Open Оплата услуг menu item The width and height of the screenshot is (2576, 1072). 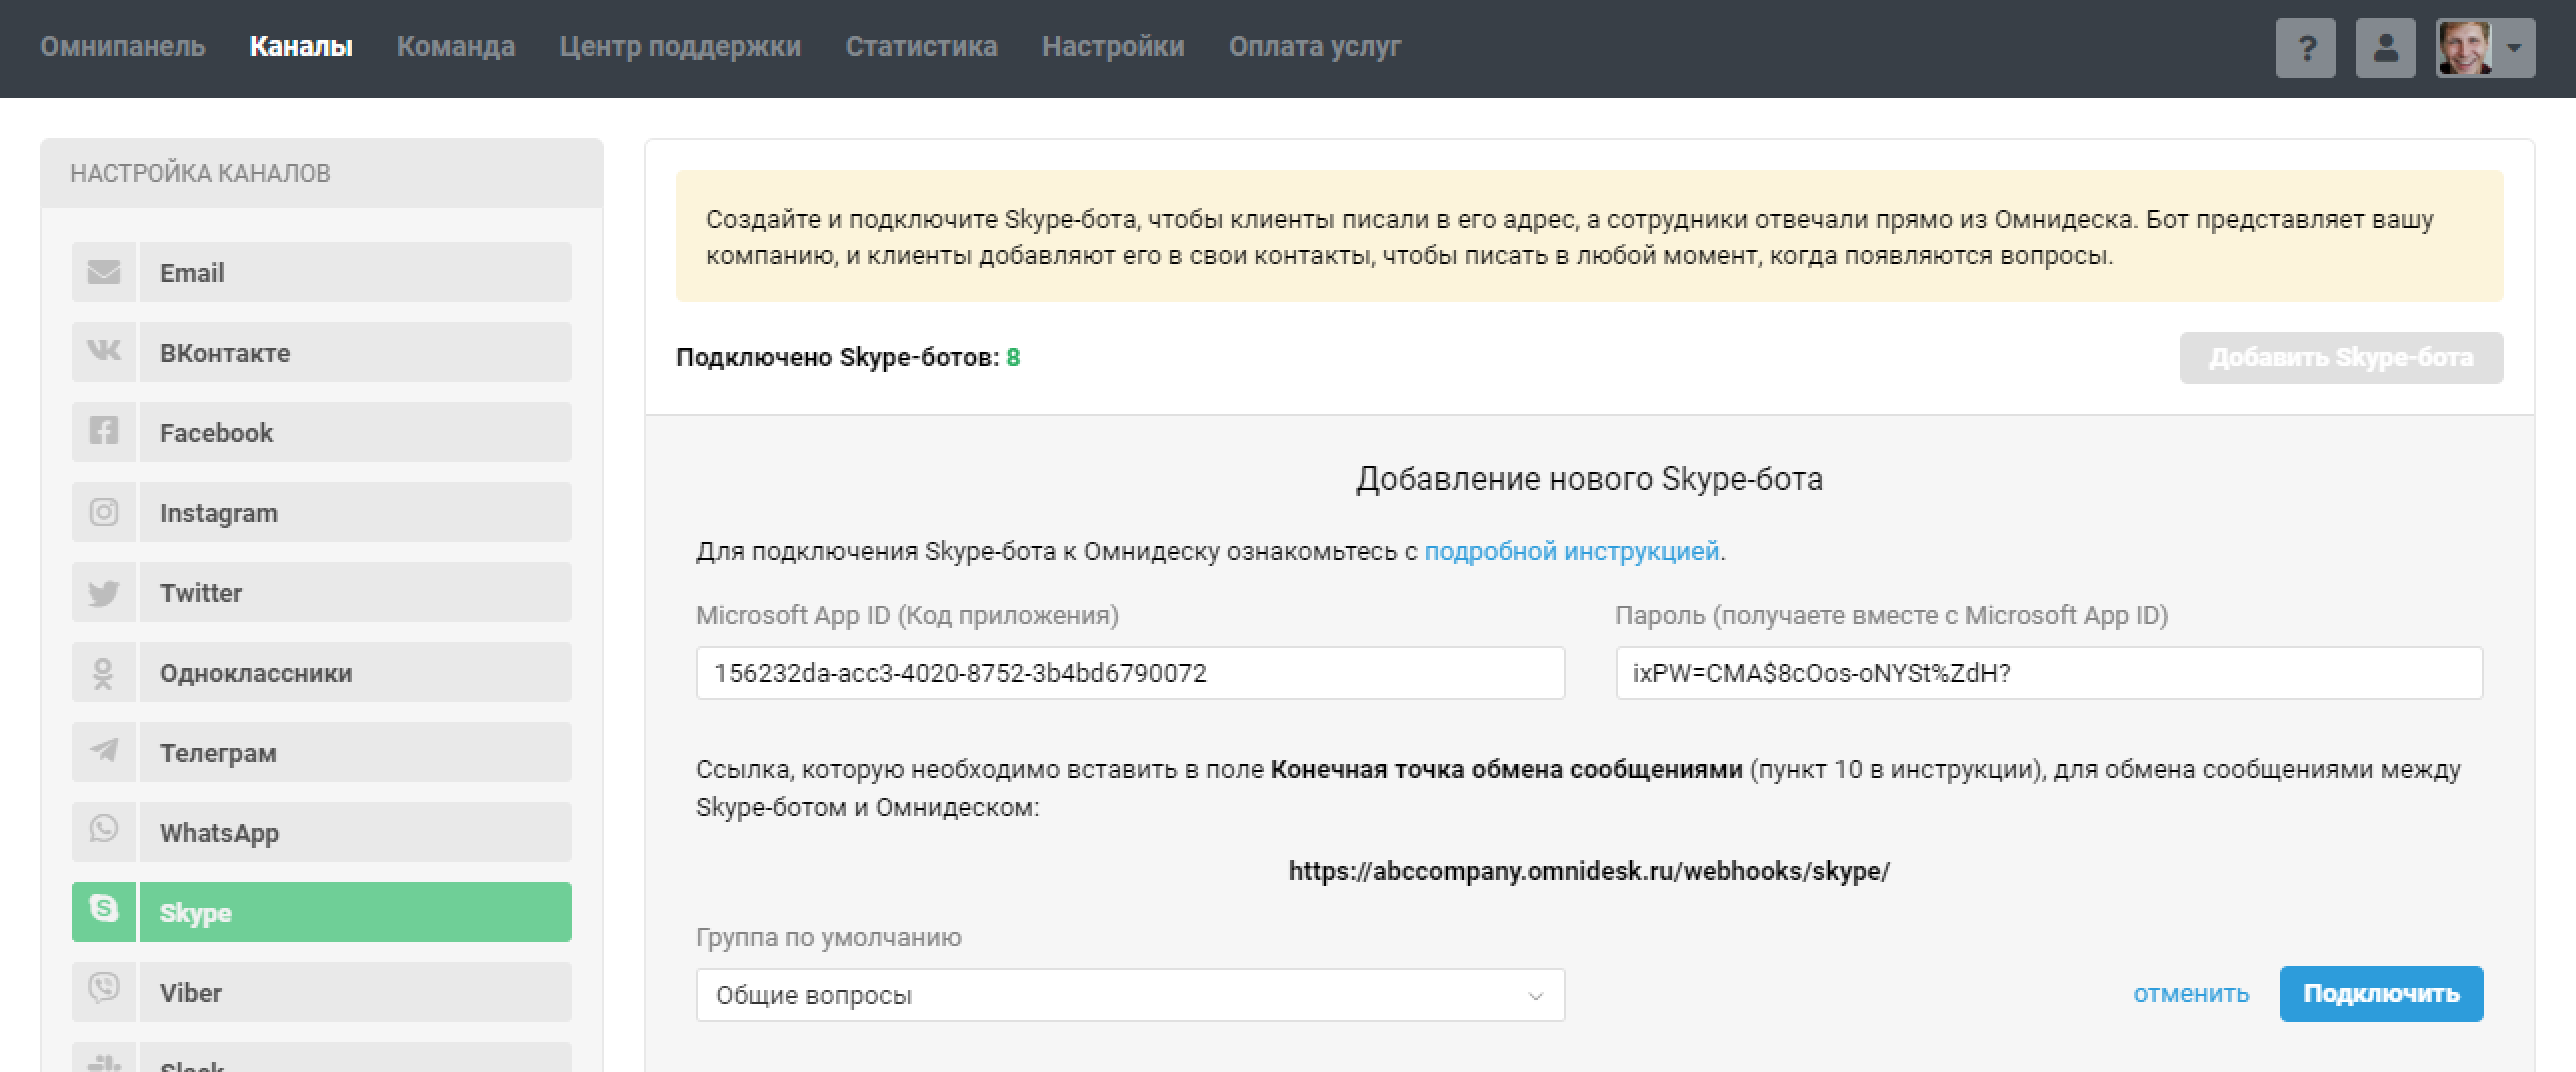pos(1315,47)
